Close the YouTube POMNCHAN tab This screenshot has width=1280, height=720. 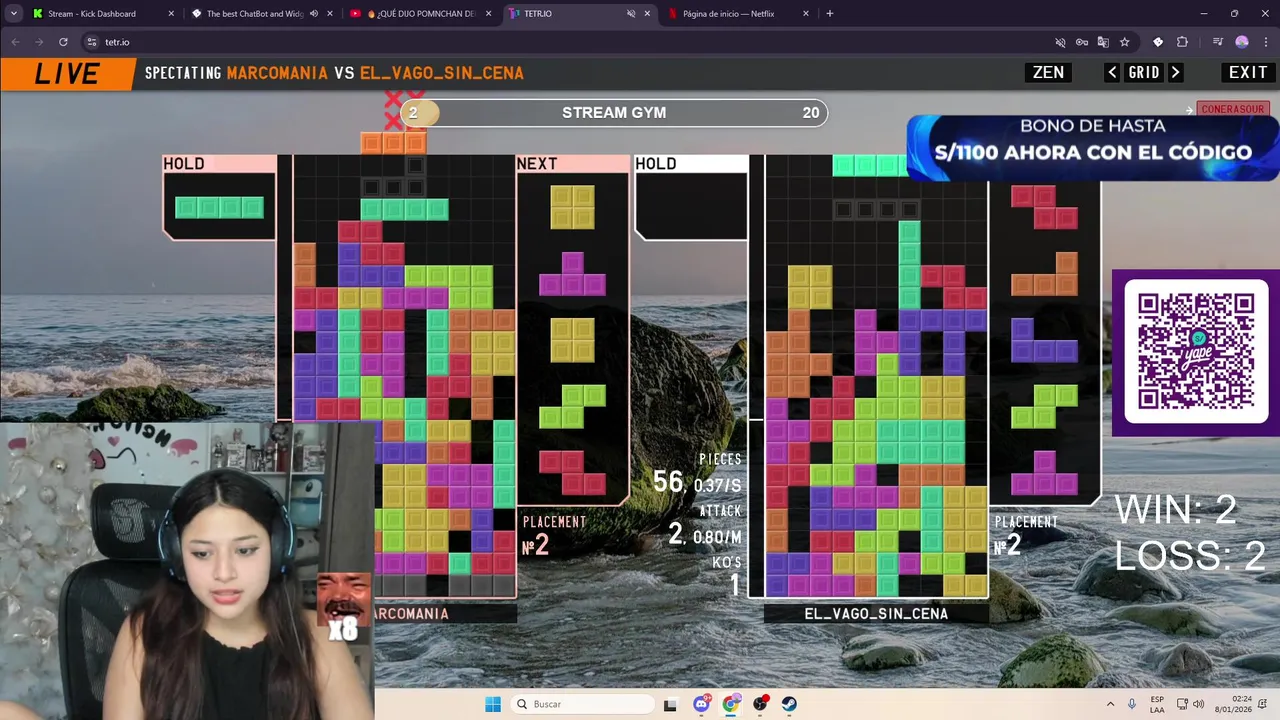pyautogui.click(x=489, y=14)
